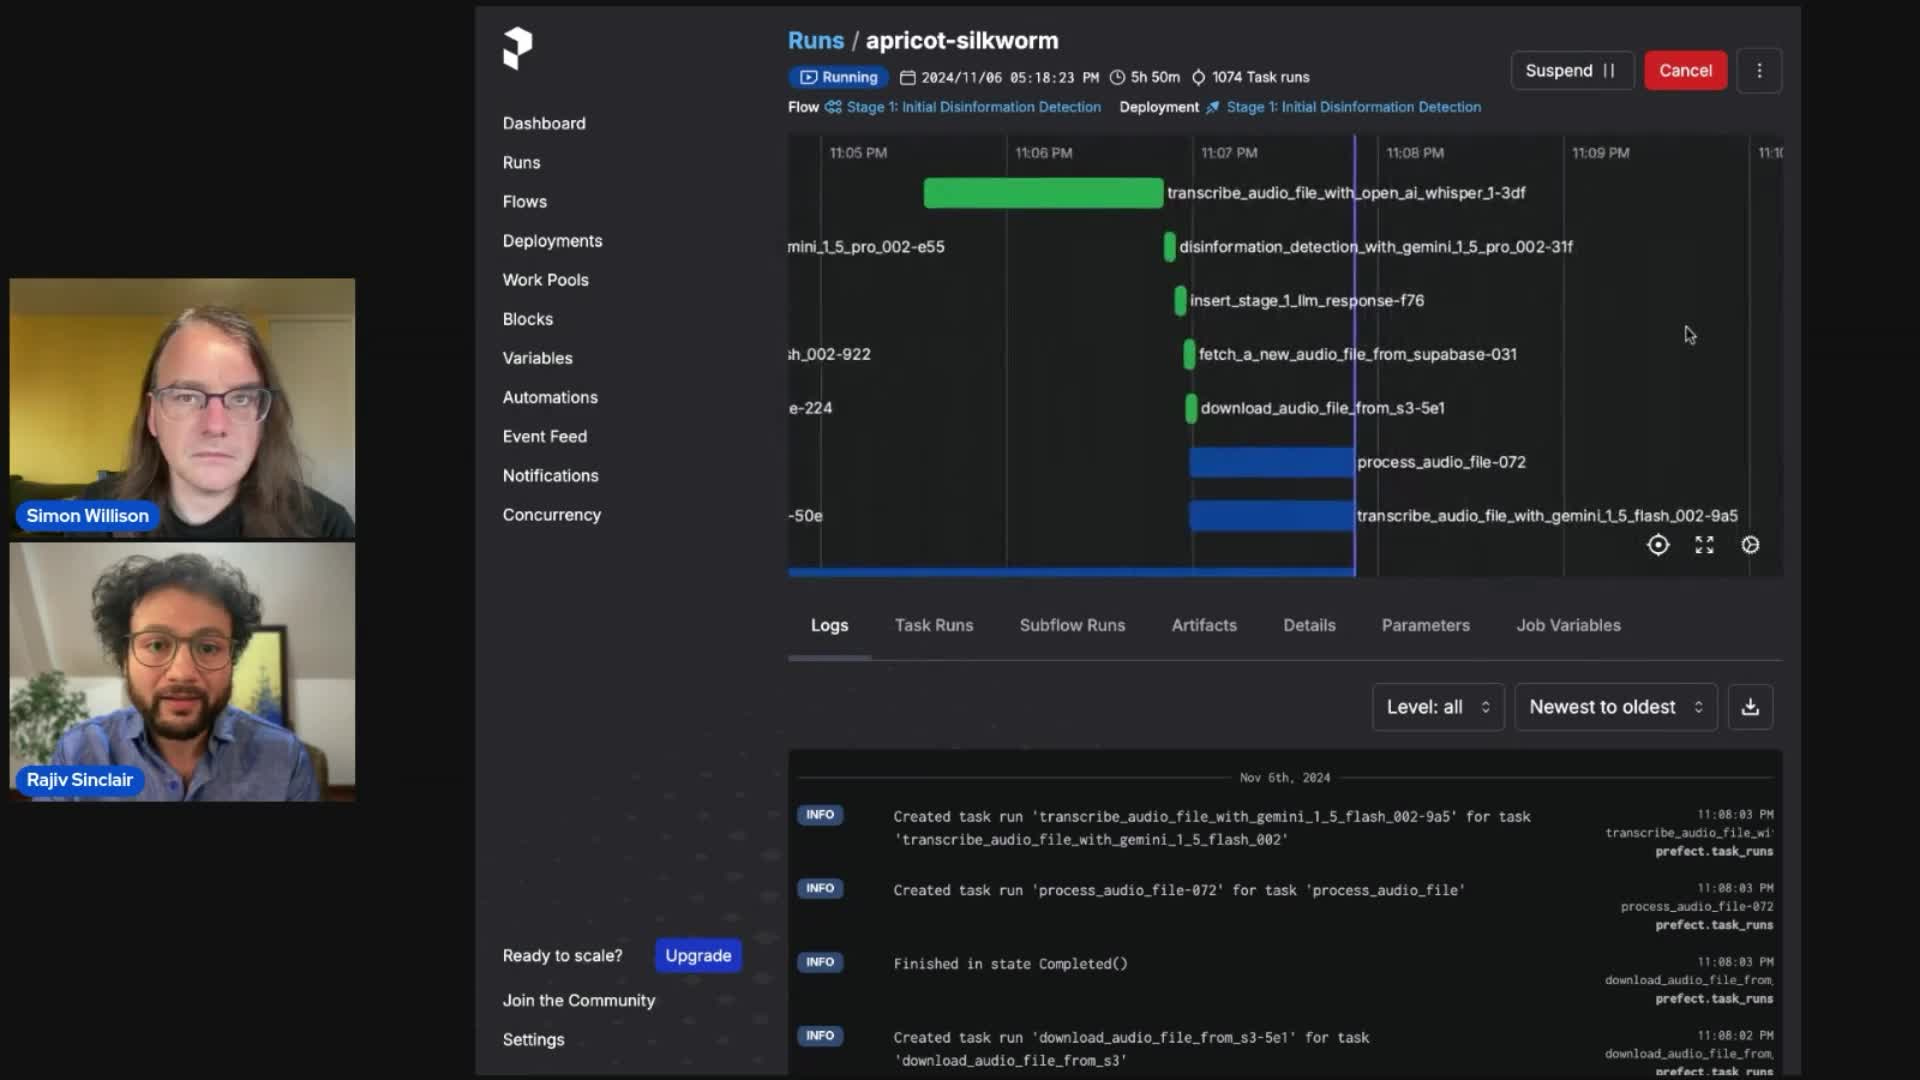1920x1080 pixels.
Task: Select the insert_stage_1_llm_response-f76 marker
Action: (1180, 301)
